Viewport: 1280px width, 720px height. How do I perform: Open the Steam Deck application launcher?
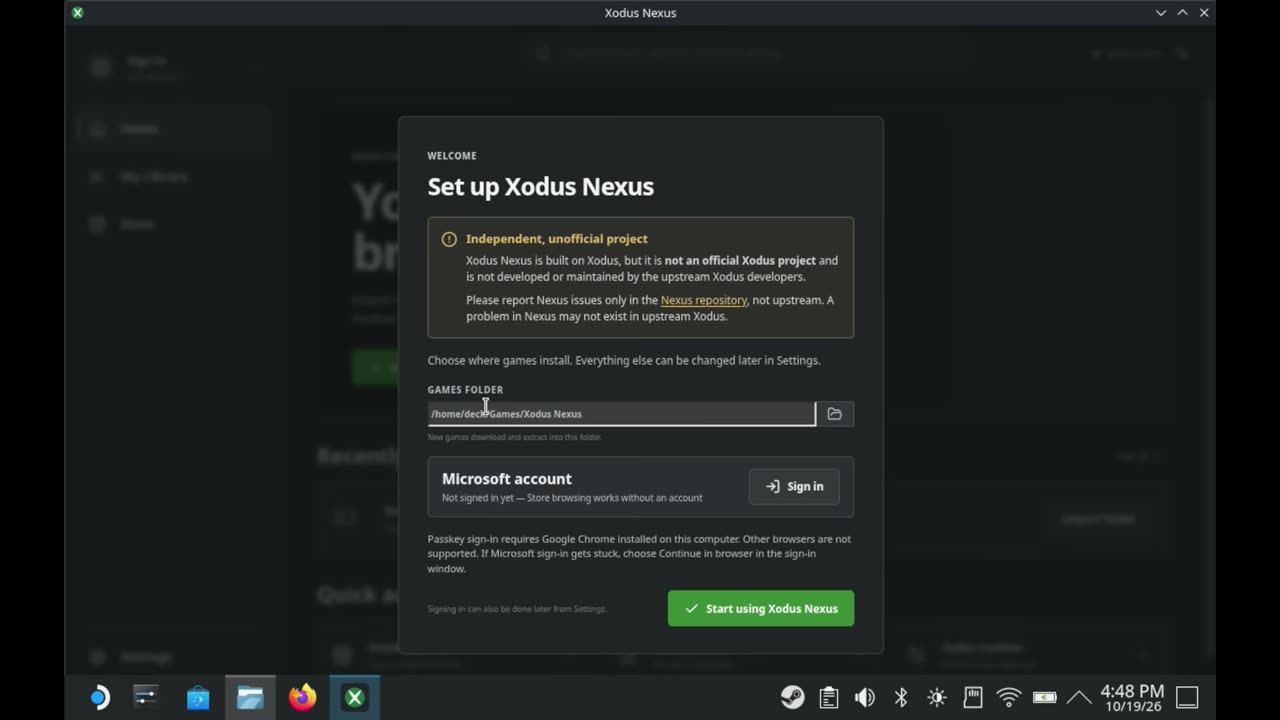click(99, 697)
